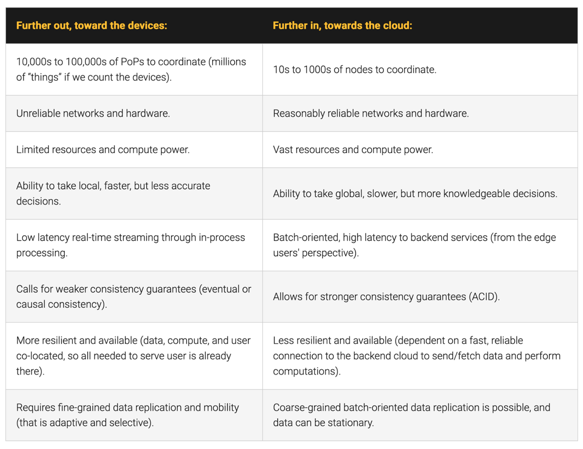Click the 'global, slower, but more knowledgeable' cell
This screenshot has width=583, height=449.
coord(420,193)
